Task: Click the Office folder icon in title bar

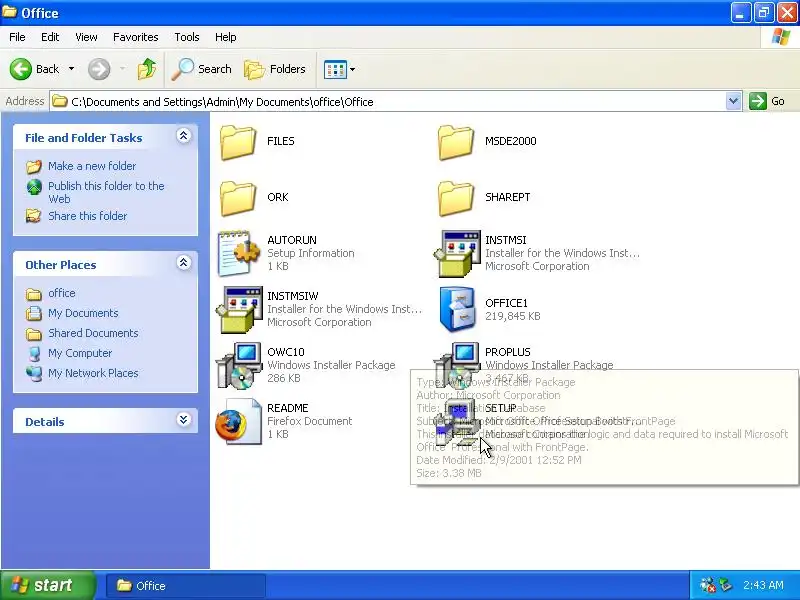Action: [9, 12]
